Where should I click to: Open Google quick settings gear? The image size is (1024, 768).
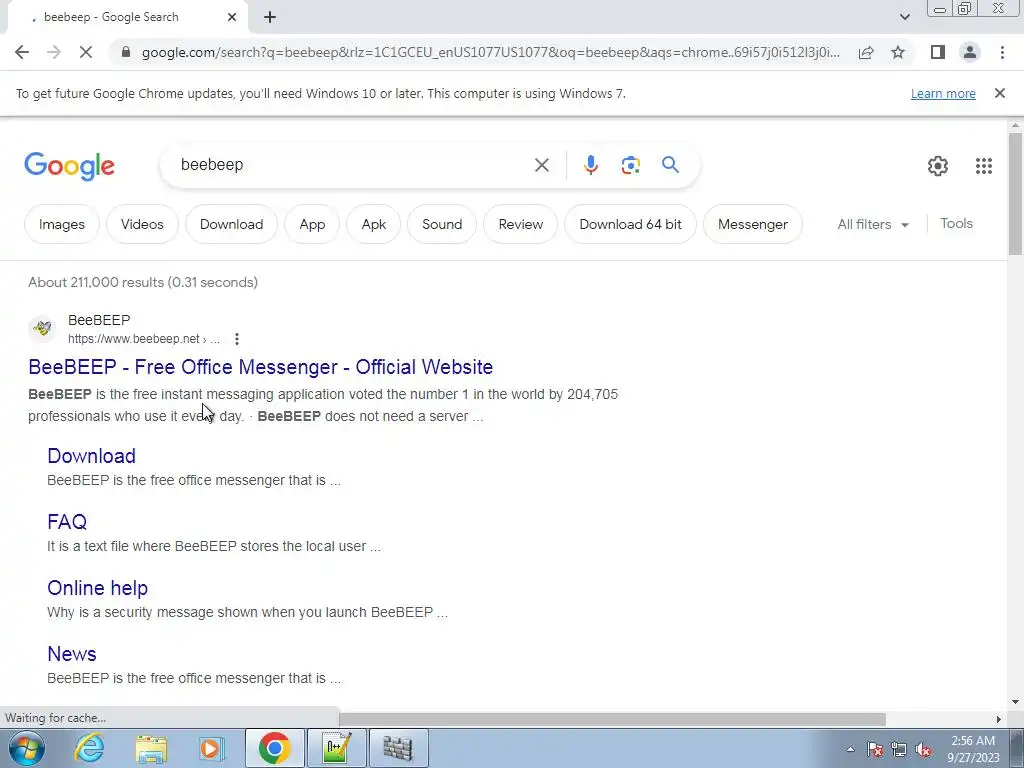938,166
